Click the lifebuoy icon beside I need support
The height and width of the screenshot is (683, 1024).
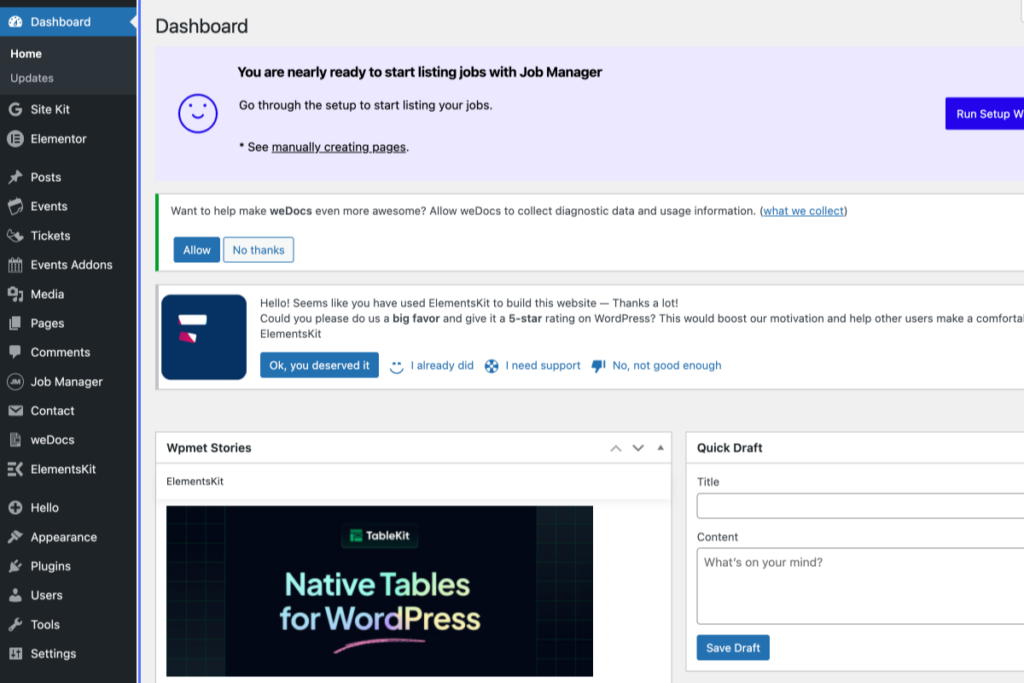(x=492, y=366)
